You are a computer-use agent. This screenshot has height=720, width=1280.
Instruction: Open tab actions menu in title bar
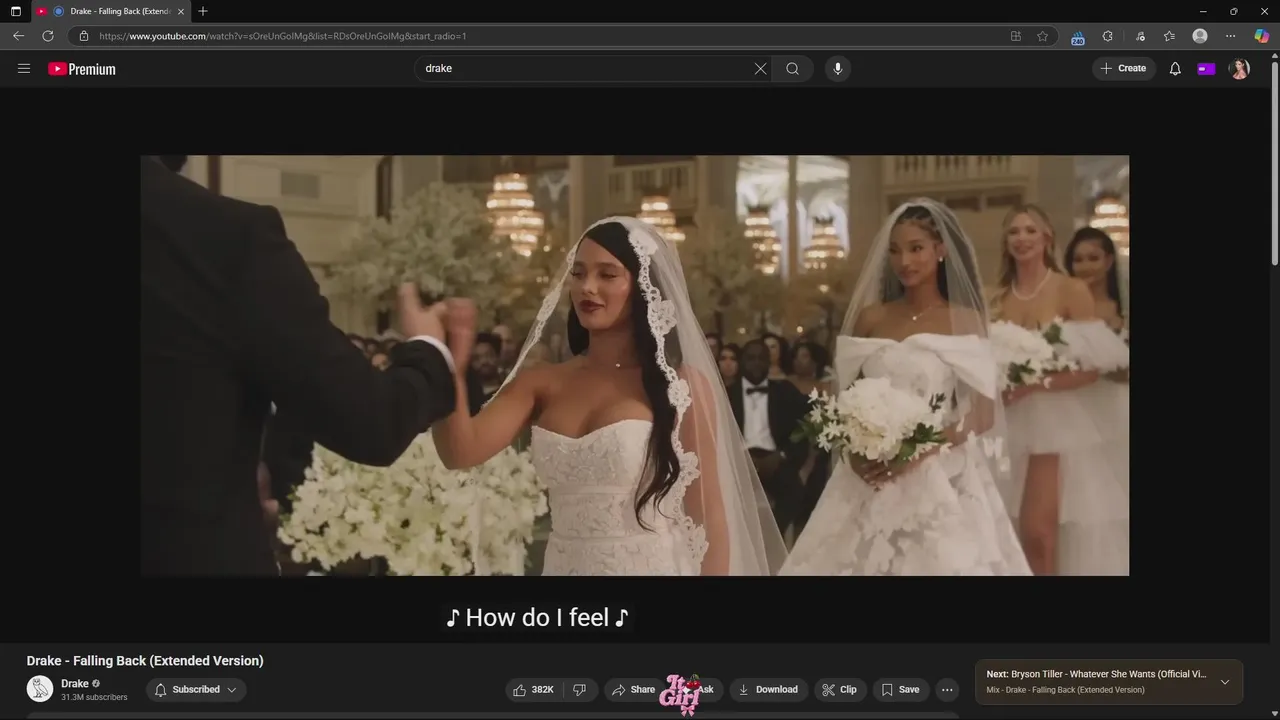[x=15, y=11]
